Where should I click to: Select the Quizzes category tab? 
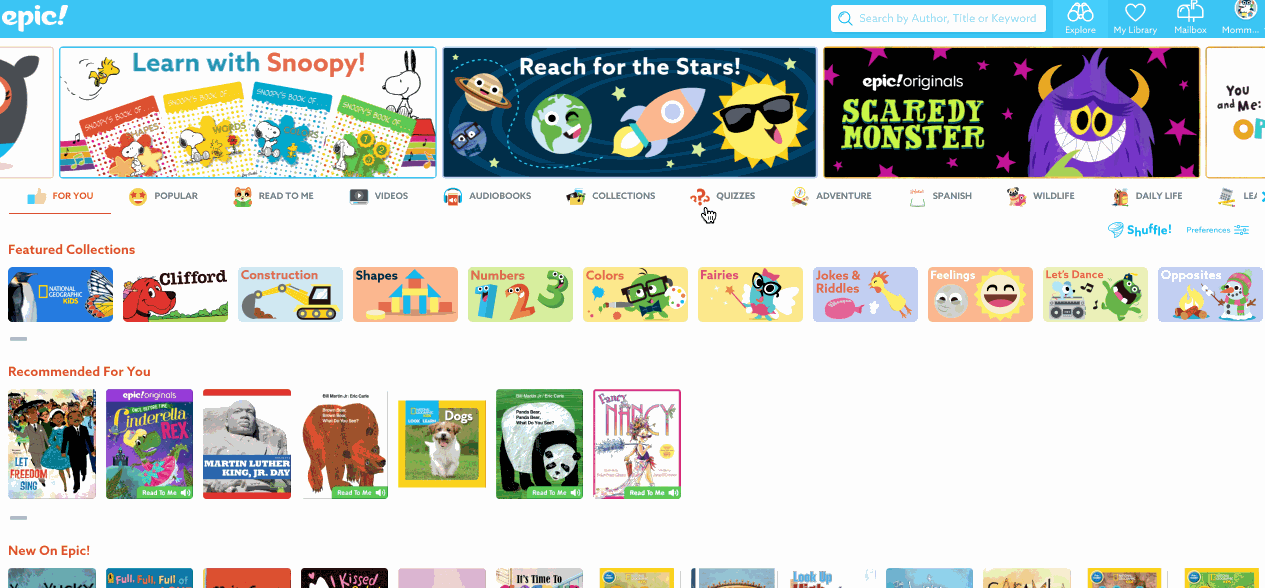coord(723,196)
